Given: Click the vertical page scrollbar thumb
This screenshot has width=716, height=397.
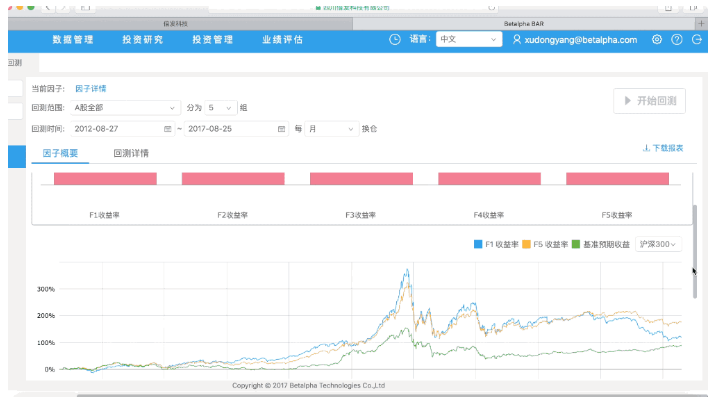Looking at the screenshot, I should (x=695, y=252).
